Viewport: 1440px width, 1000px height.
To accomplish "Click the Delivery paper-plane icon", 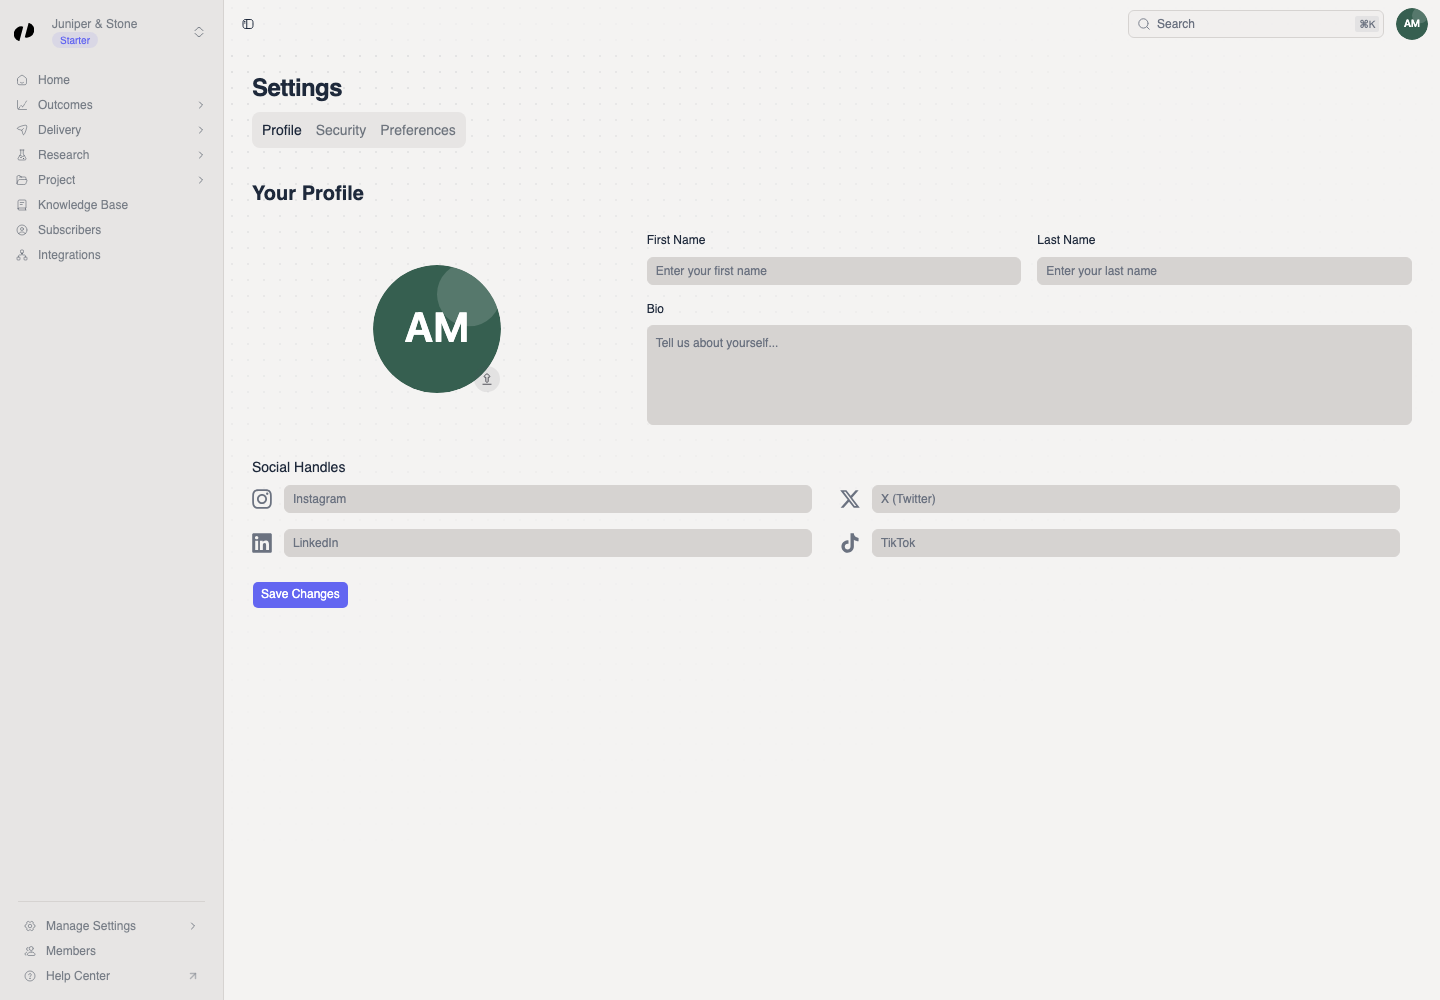I will (22, 130).
